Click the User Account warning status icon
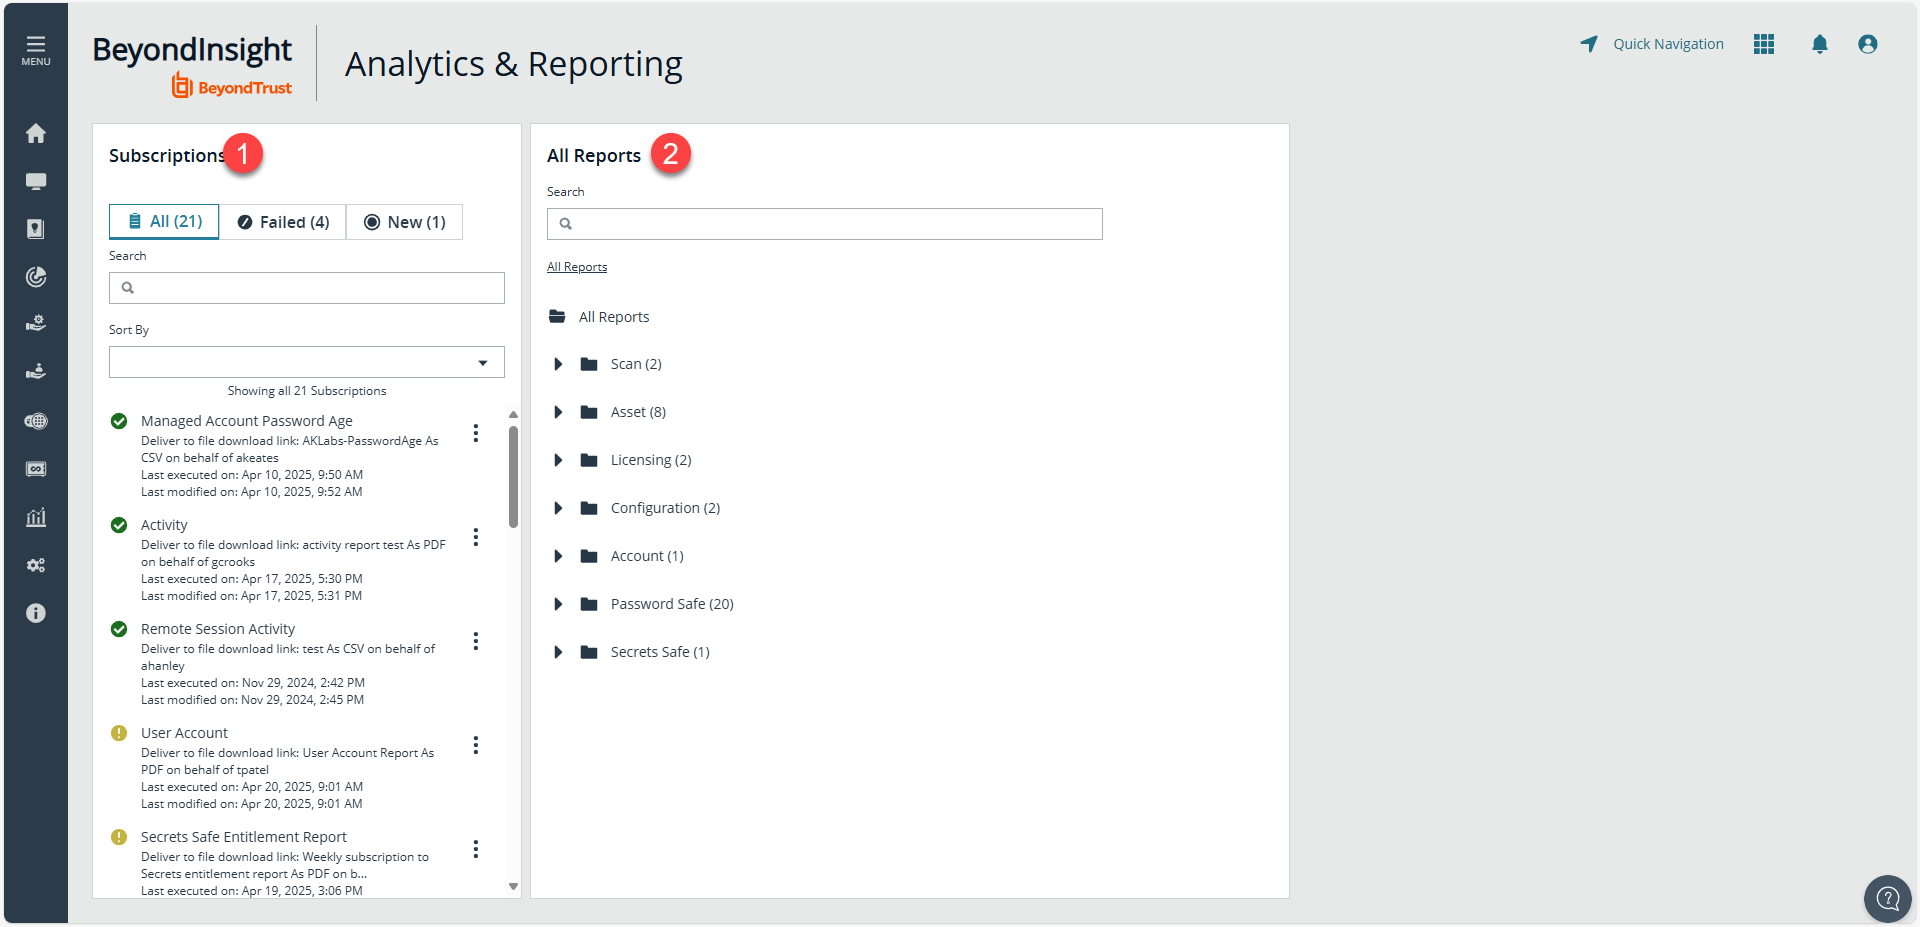Screen dimensions: 1920x927 119,733
